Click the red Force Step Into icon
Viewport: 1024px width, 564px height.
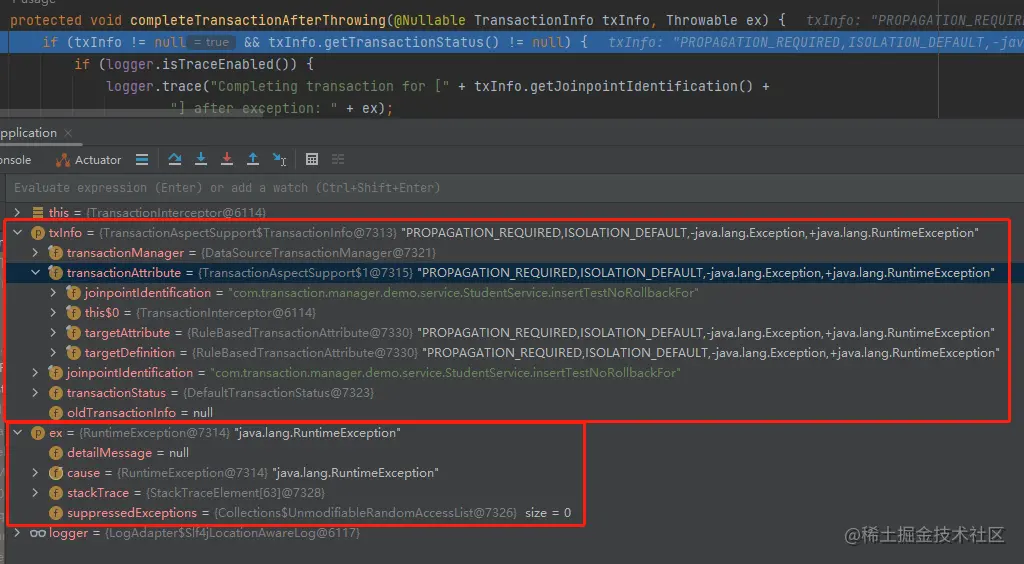[227, 159]
